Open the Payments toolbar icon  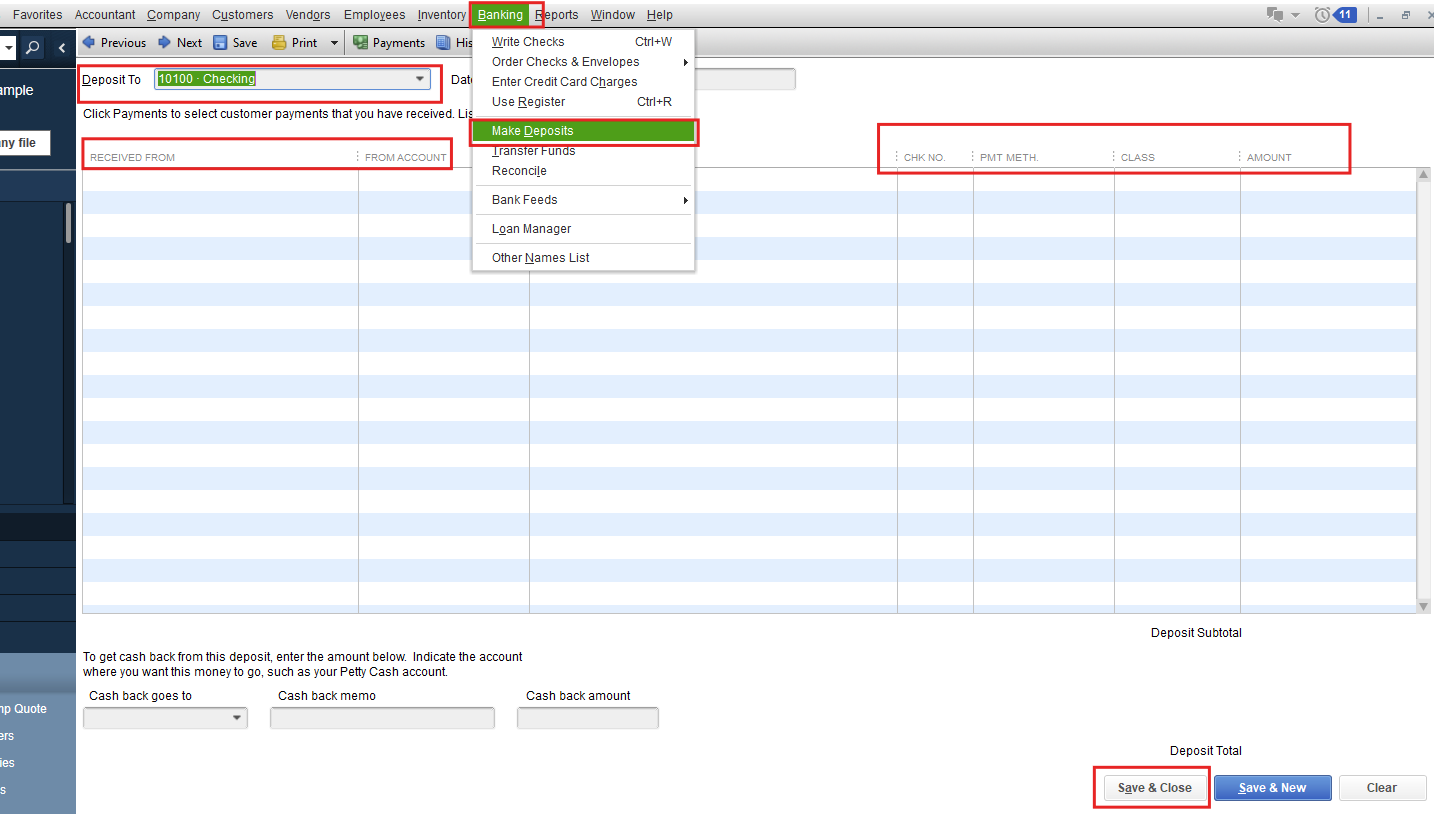tap(360, 43)
